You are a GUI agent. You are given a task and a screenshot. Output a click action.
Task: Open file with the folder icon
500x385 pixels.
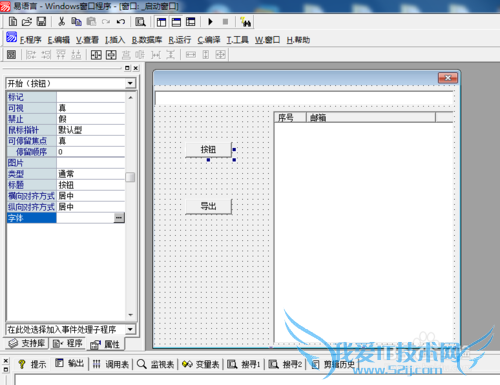[27, 22]
